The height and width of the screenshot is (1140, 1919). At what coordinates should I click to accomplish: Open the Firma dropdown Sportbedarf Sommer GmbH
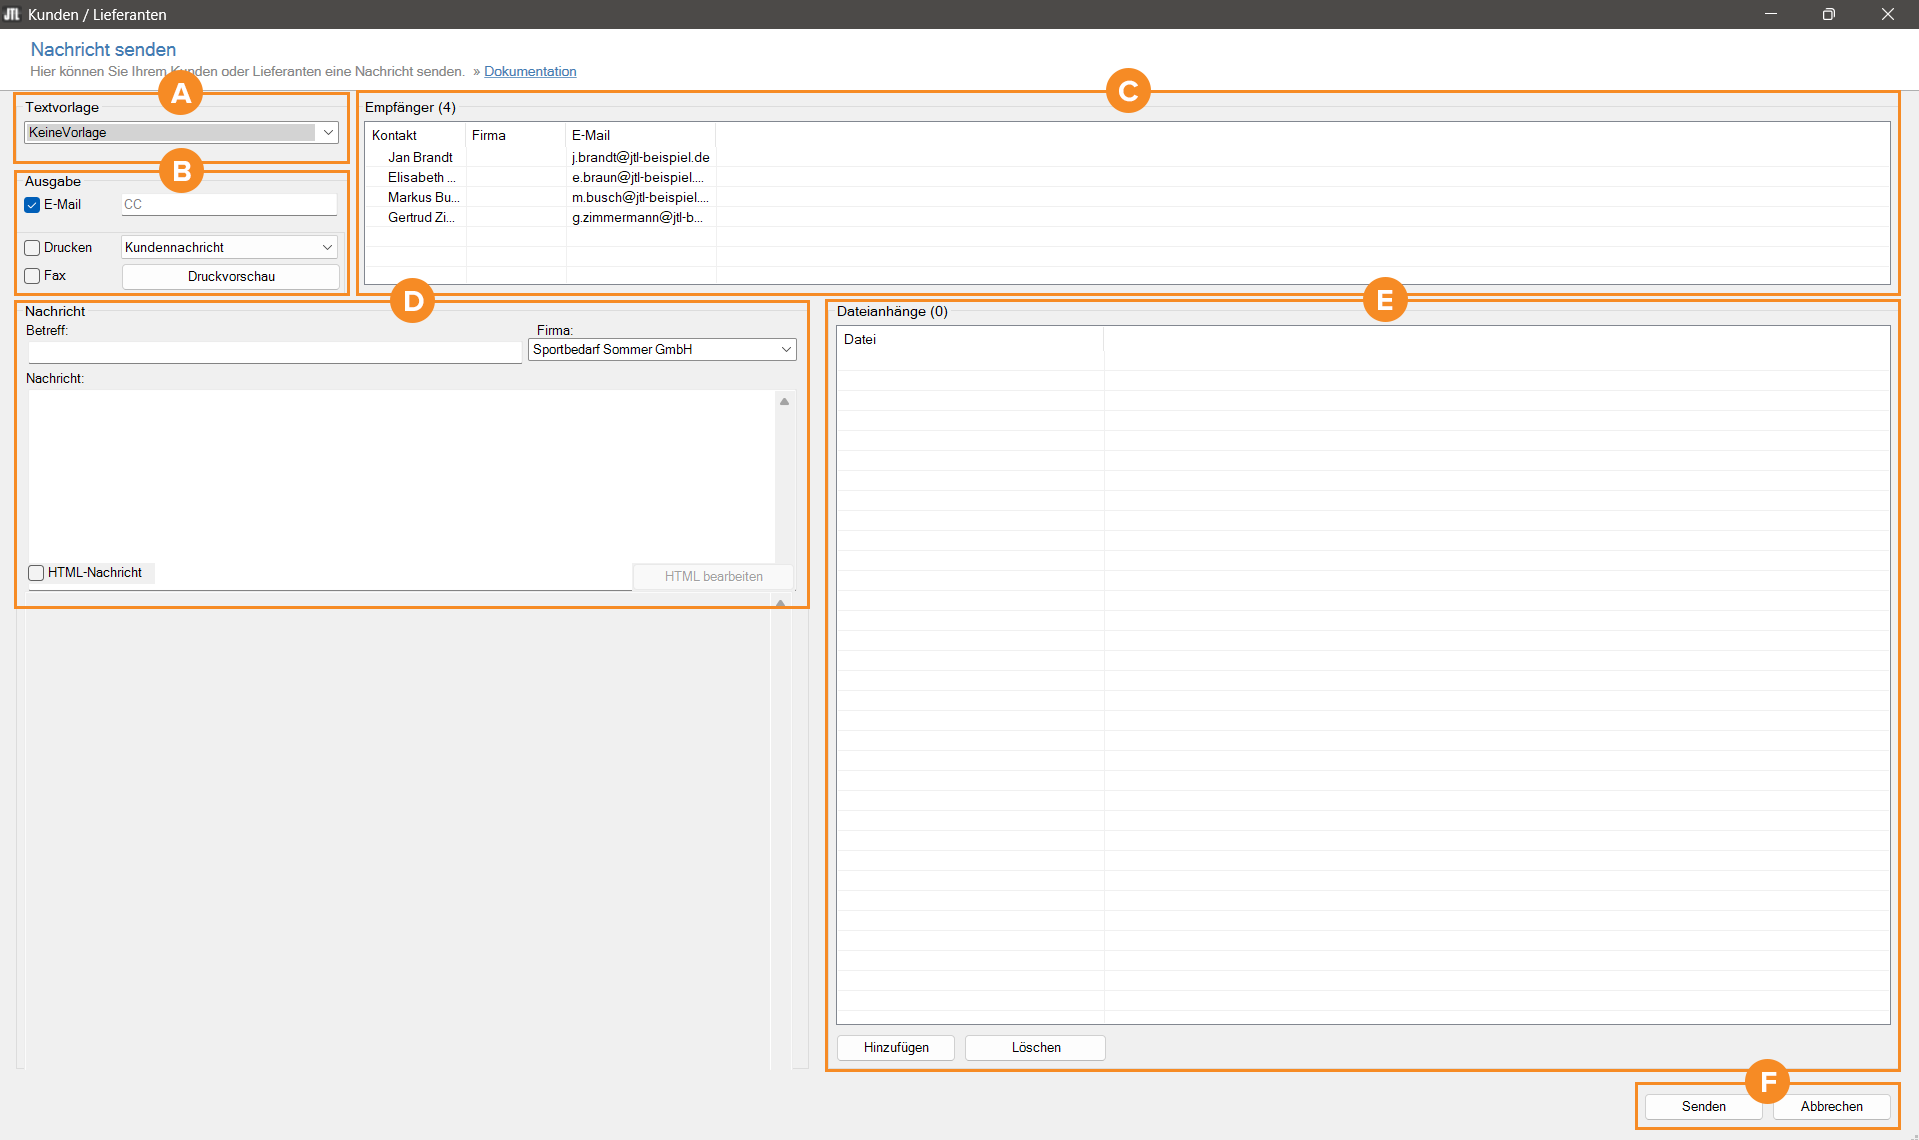pyautogui.click(x=786, y=349)
